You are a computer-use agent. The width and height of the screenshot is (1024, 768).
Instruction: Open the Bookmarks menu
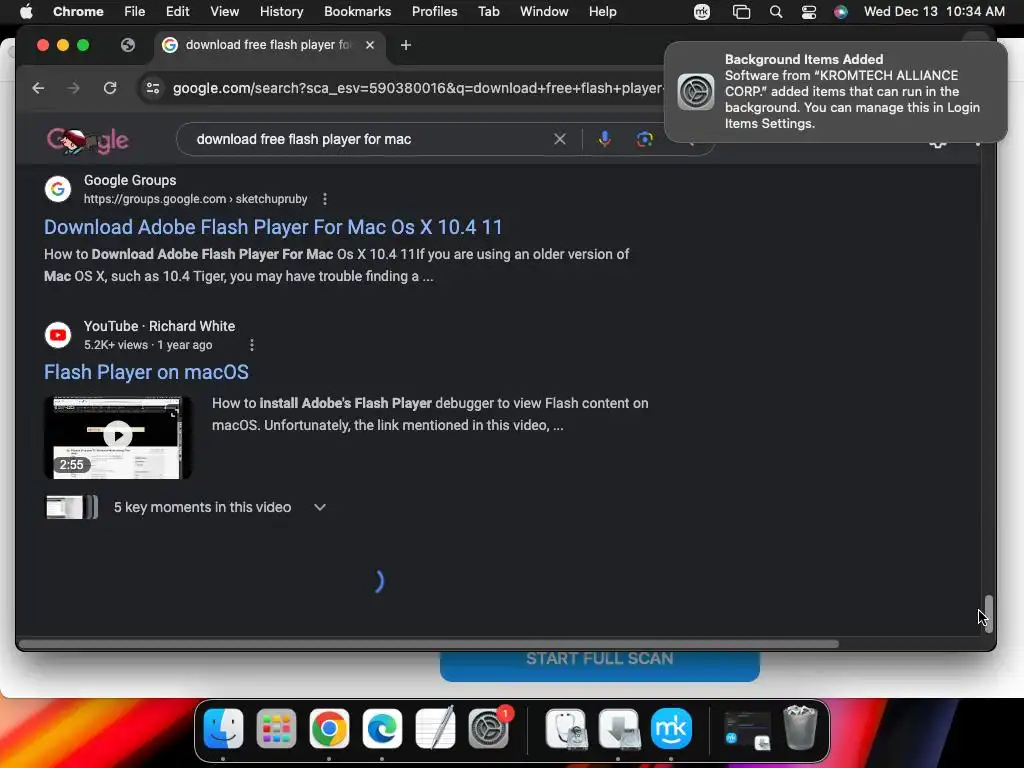pyautogui.click(x=357, y=11)
